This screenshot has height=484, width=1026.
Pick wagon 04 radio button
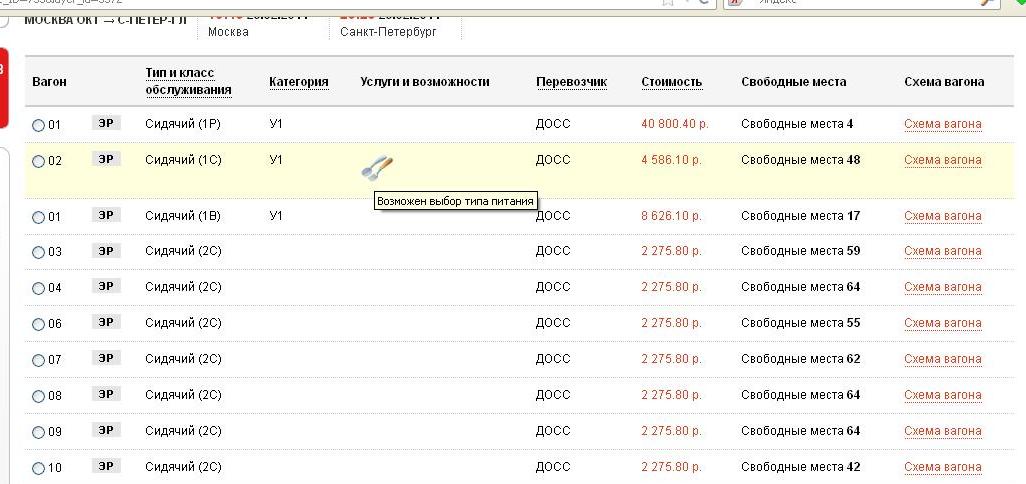[39, 288]
